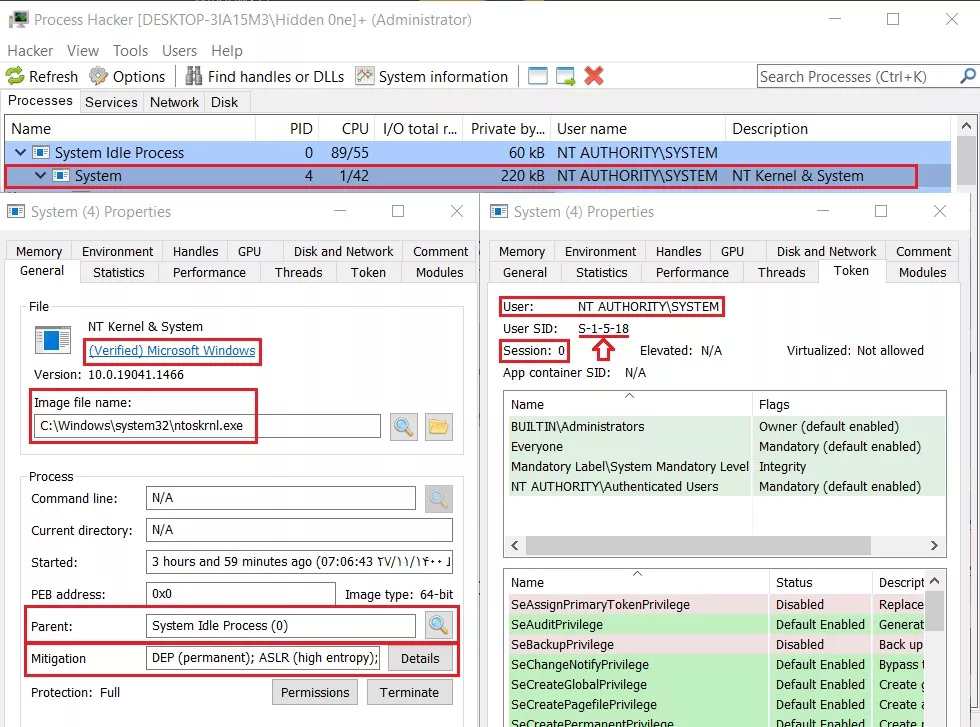The image size is (980, 727).
Task: Click the privileges list vertical scrollbar
Action: point(934,611)
